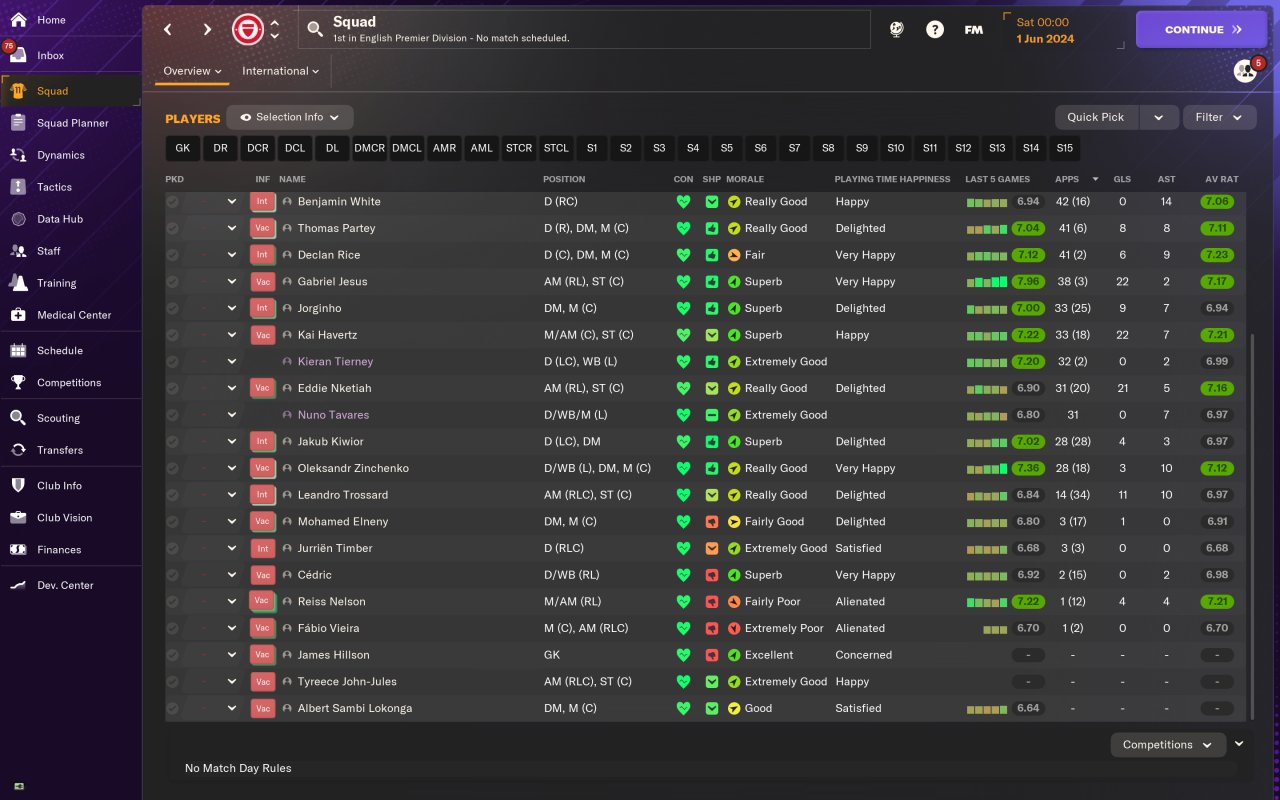Toggle the pick checkbox for Albert Sambi Lokonga

pos(173,708)
